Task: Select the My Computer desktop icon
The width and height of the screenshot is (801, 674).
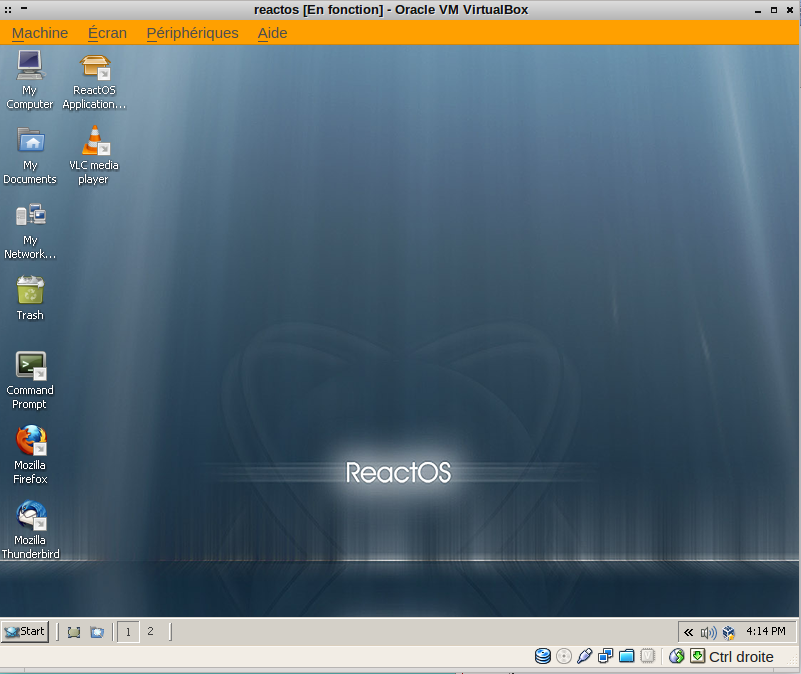Action: point(30,80)
